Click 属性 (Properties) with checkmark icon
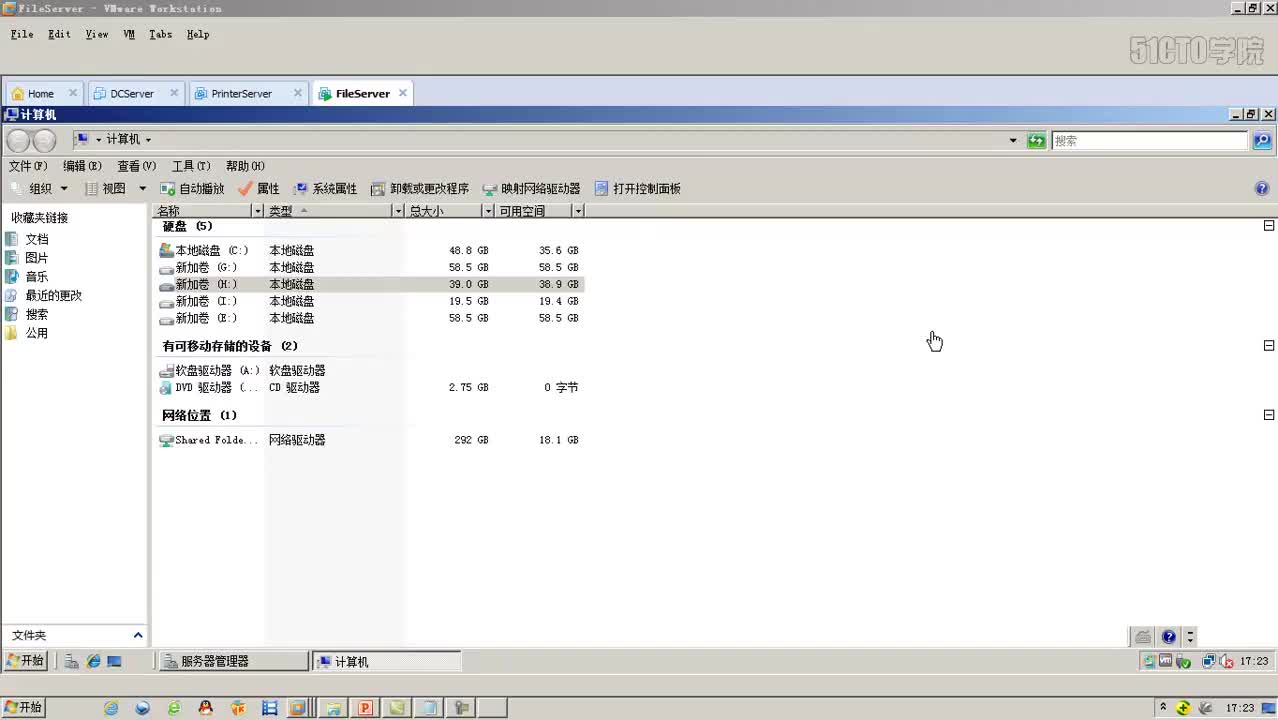1278x720 pixels. point(259,189)
